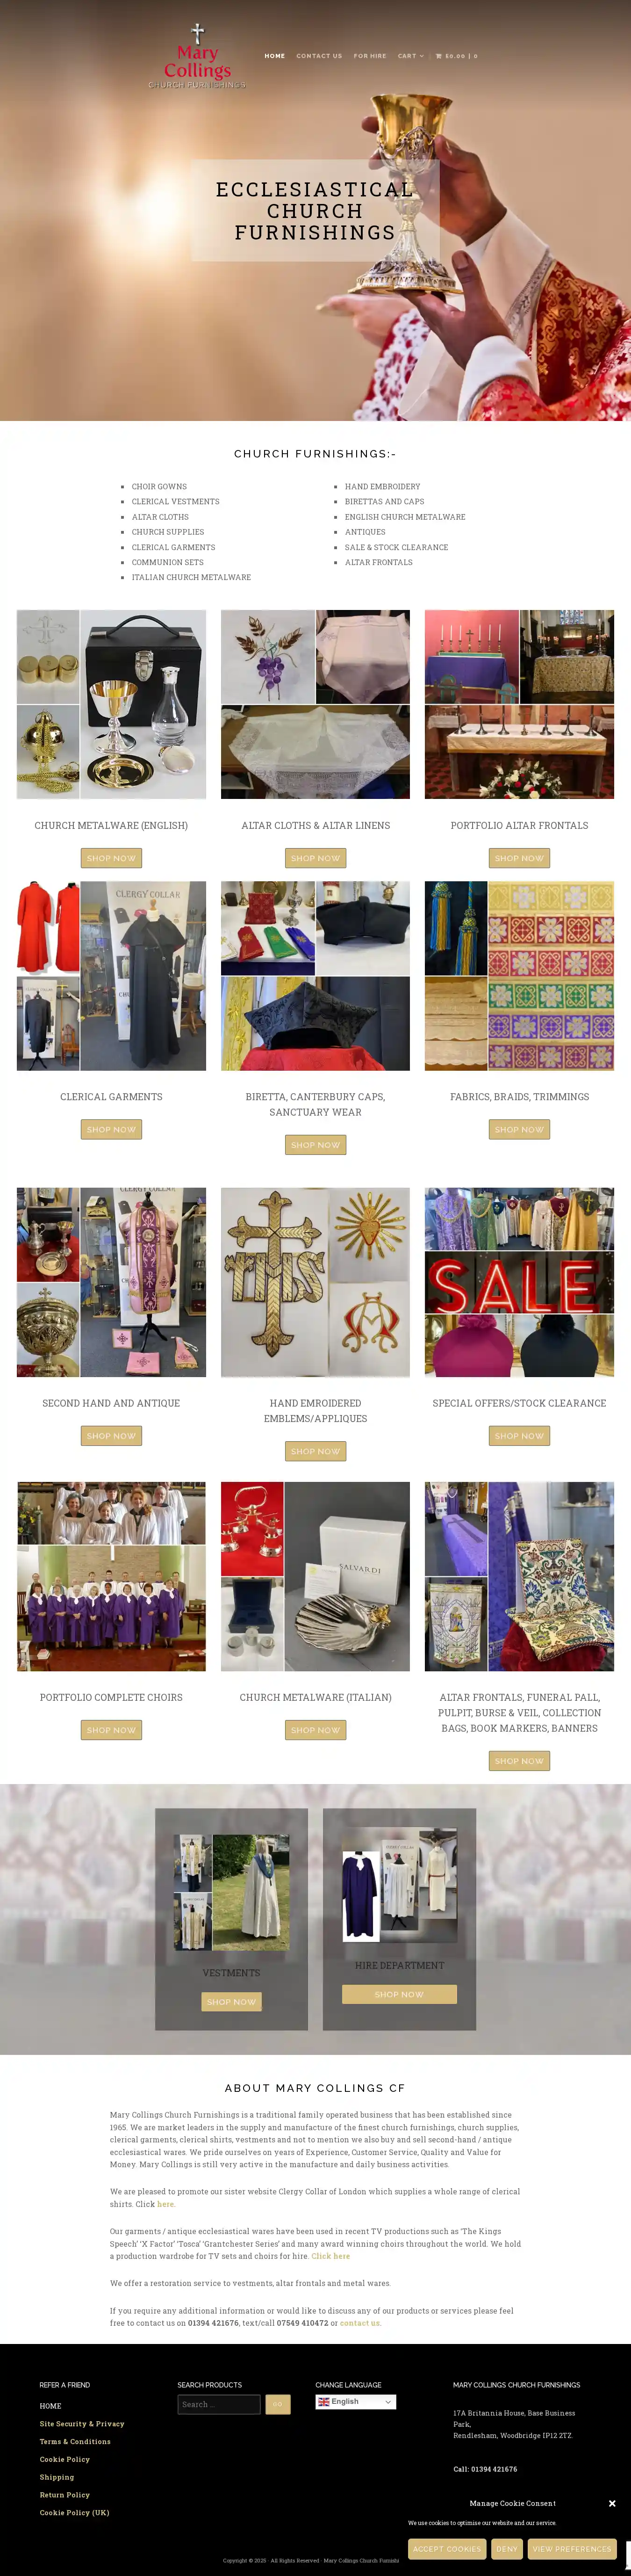Image resolution: width=631 pixels, height=2576 pixels.
Task: Open the Contact Us menu item
Action: (x=319, y=56)
